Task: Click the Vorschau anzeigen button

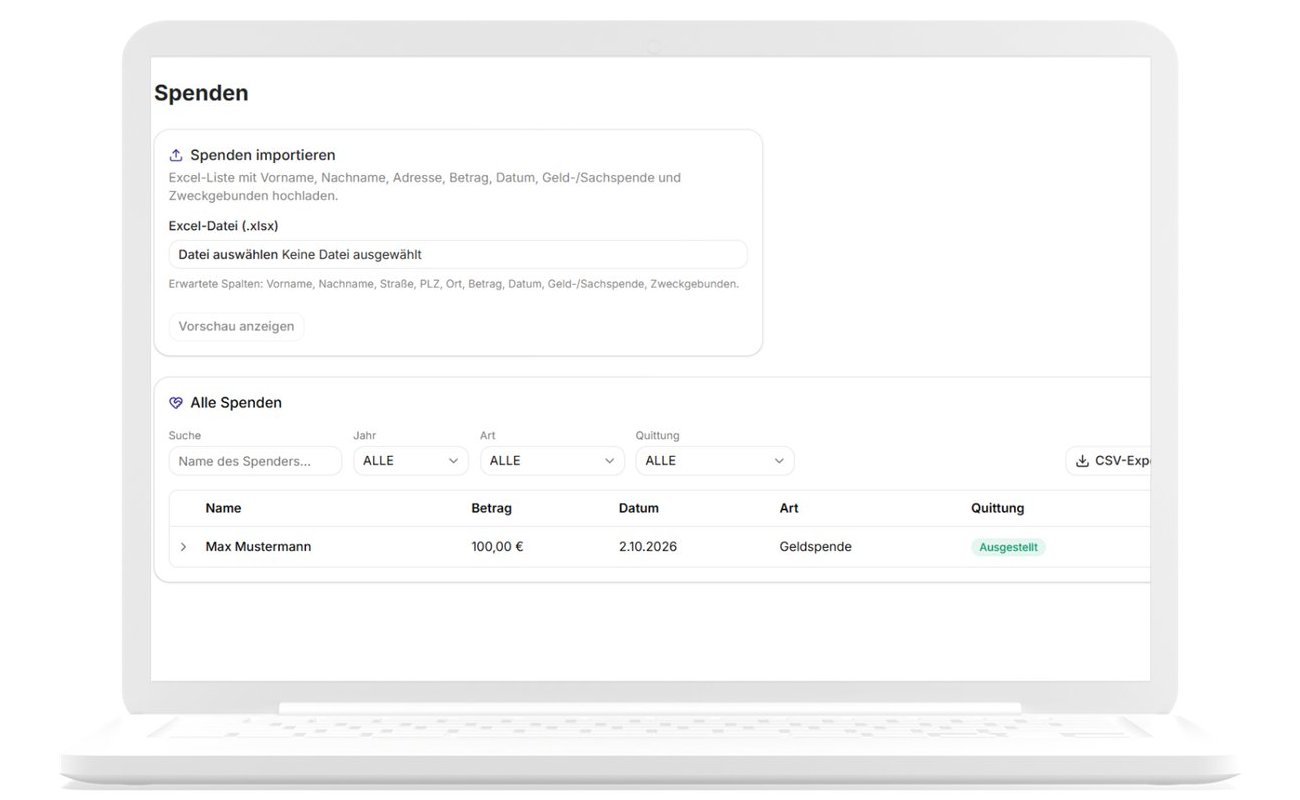Action: [236, 326]
